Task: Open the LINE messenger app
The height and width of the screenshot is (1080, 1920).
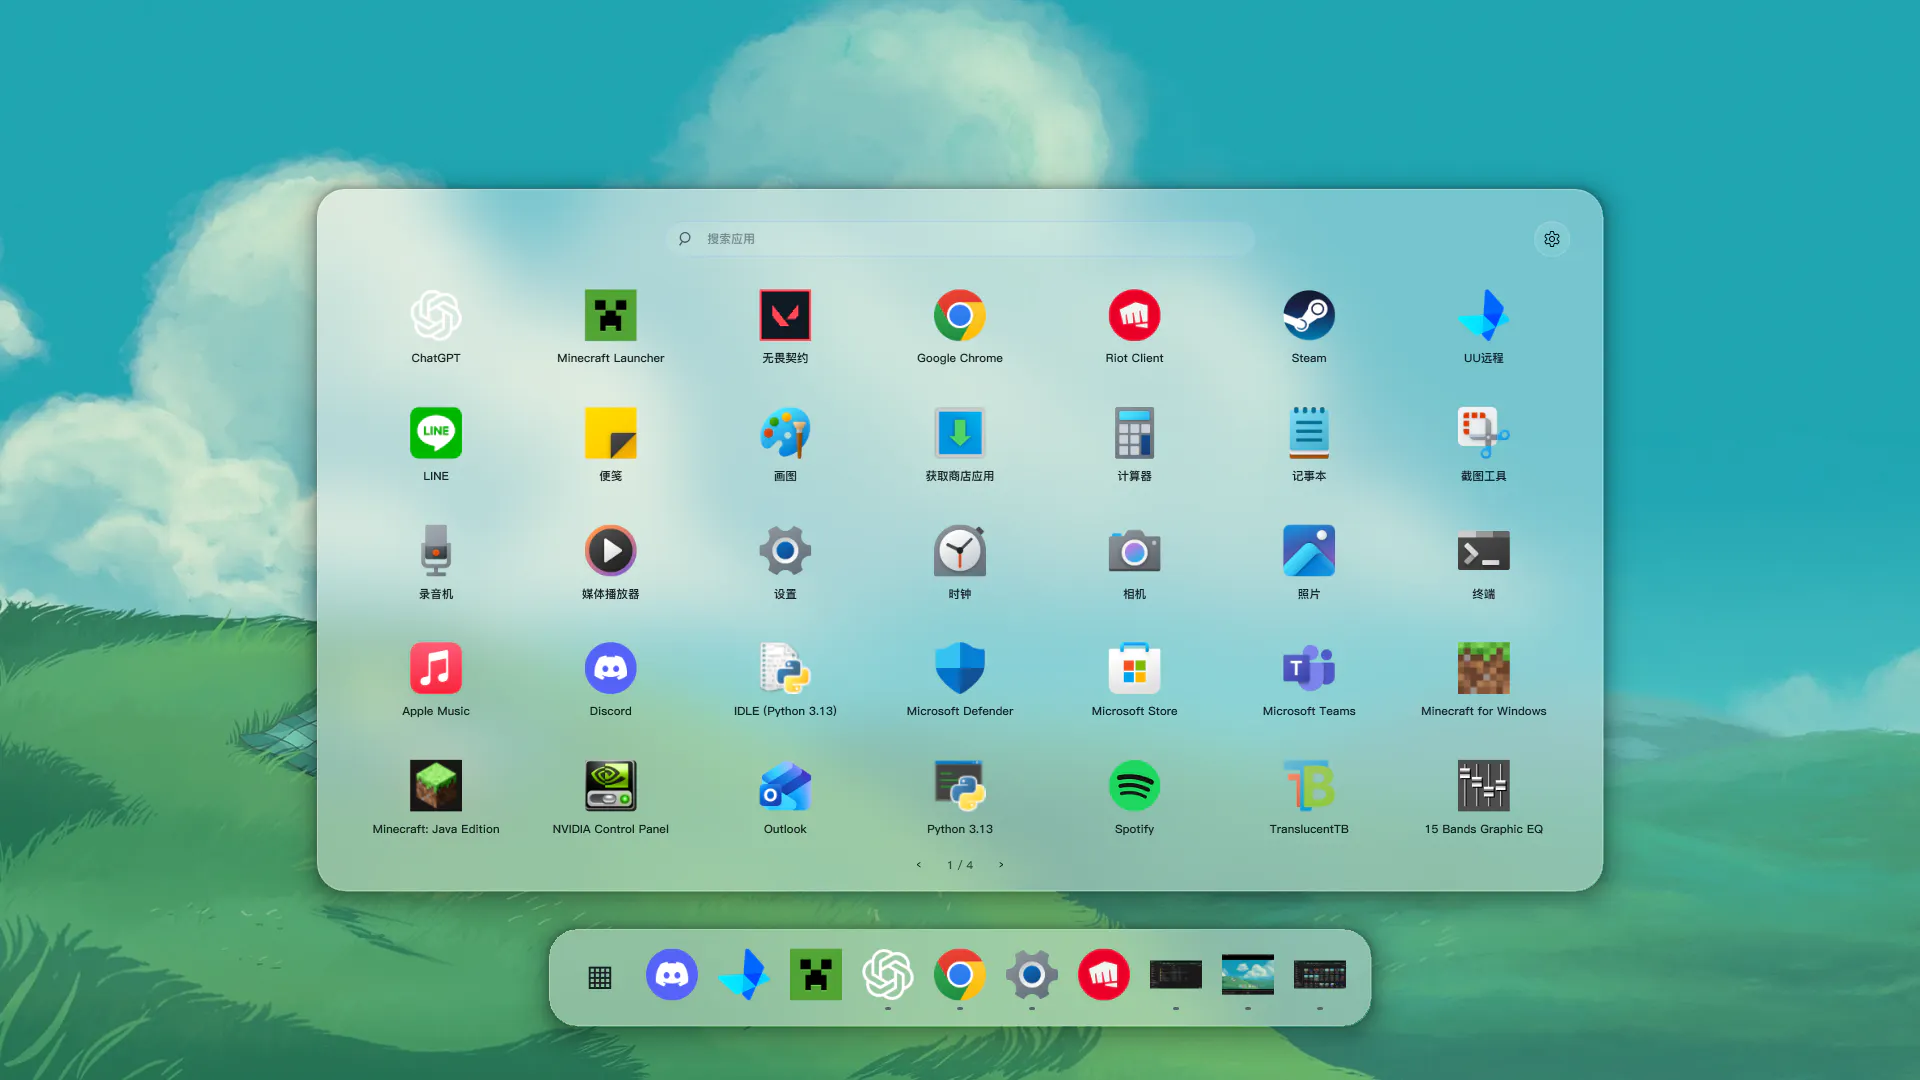Action: coord(436,433)
